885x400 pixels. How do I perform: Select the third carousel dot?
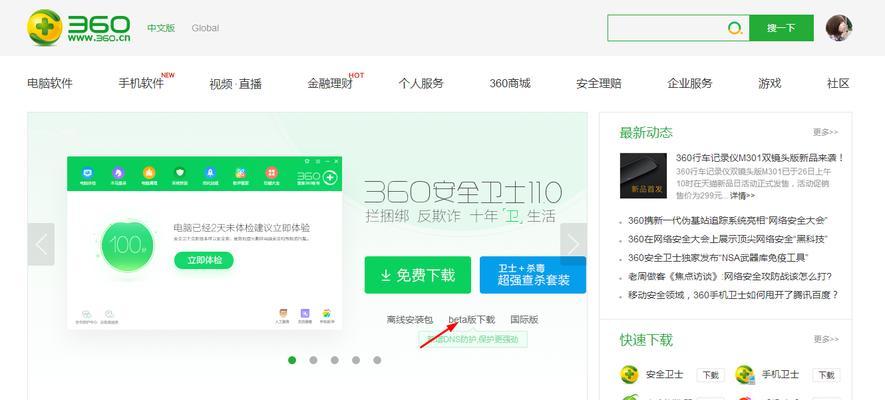(x=335, y=360)
